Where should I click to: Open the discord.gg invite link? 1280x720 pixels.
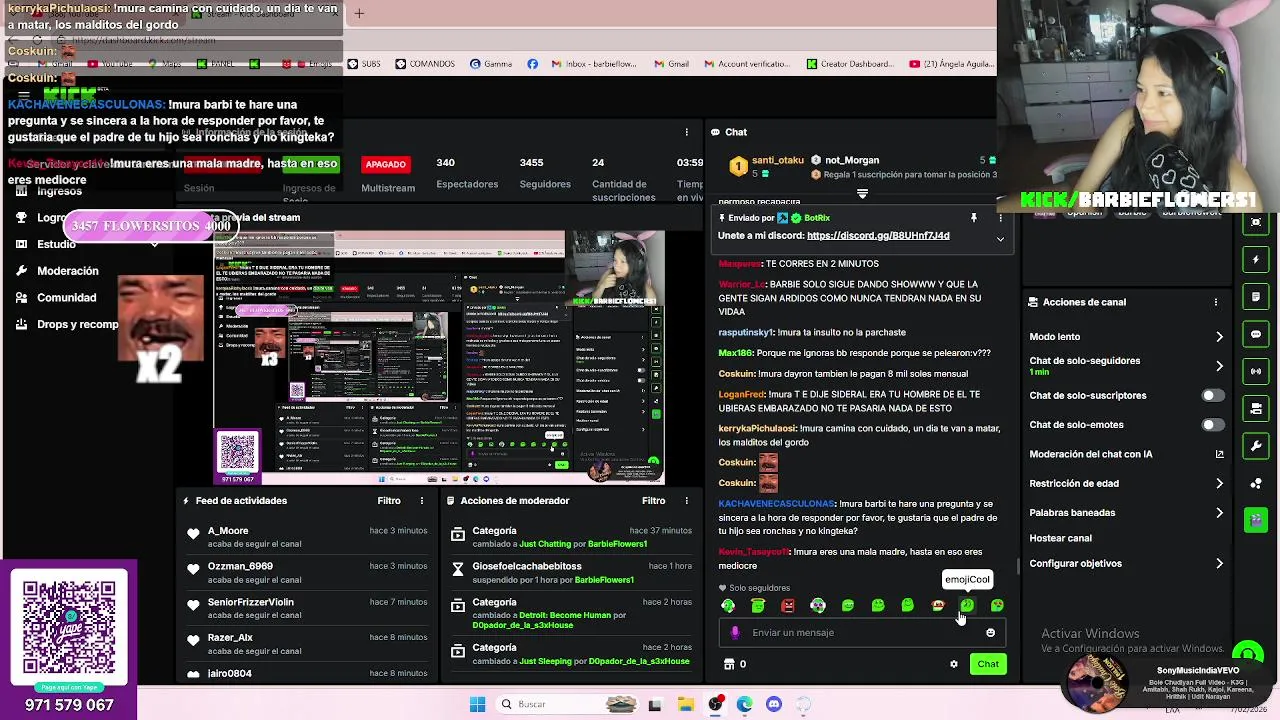[878, 236]
